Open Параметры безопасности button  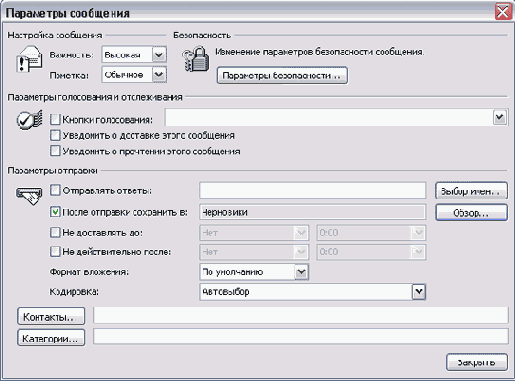tap(282, 75)
